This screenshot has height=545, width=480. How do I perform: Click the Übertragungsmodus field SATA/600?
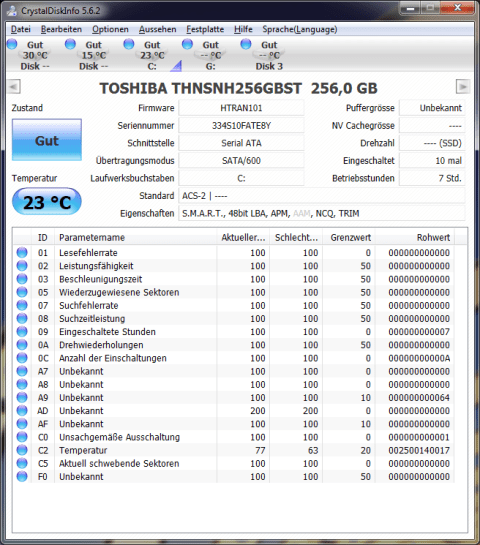point(241,161)
